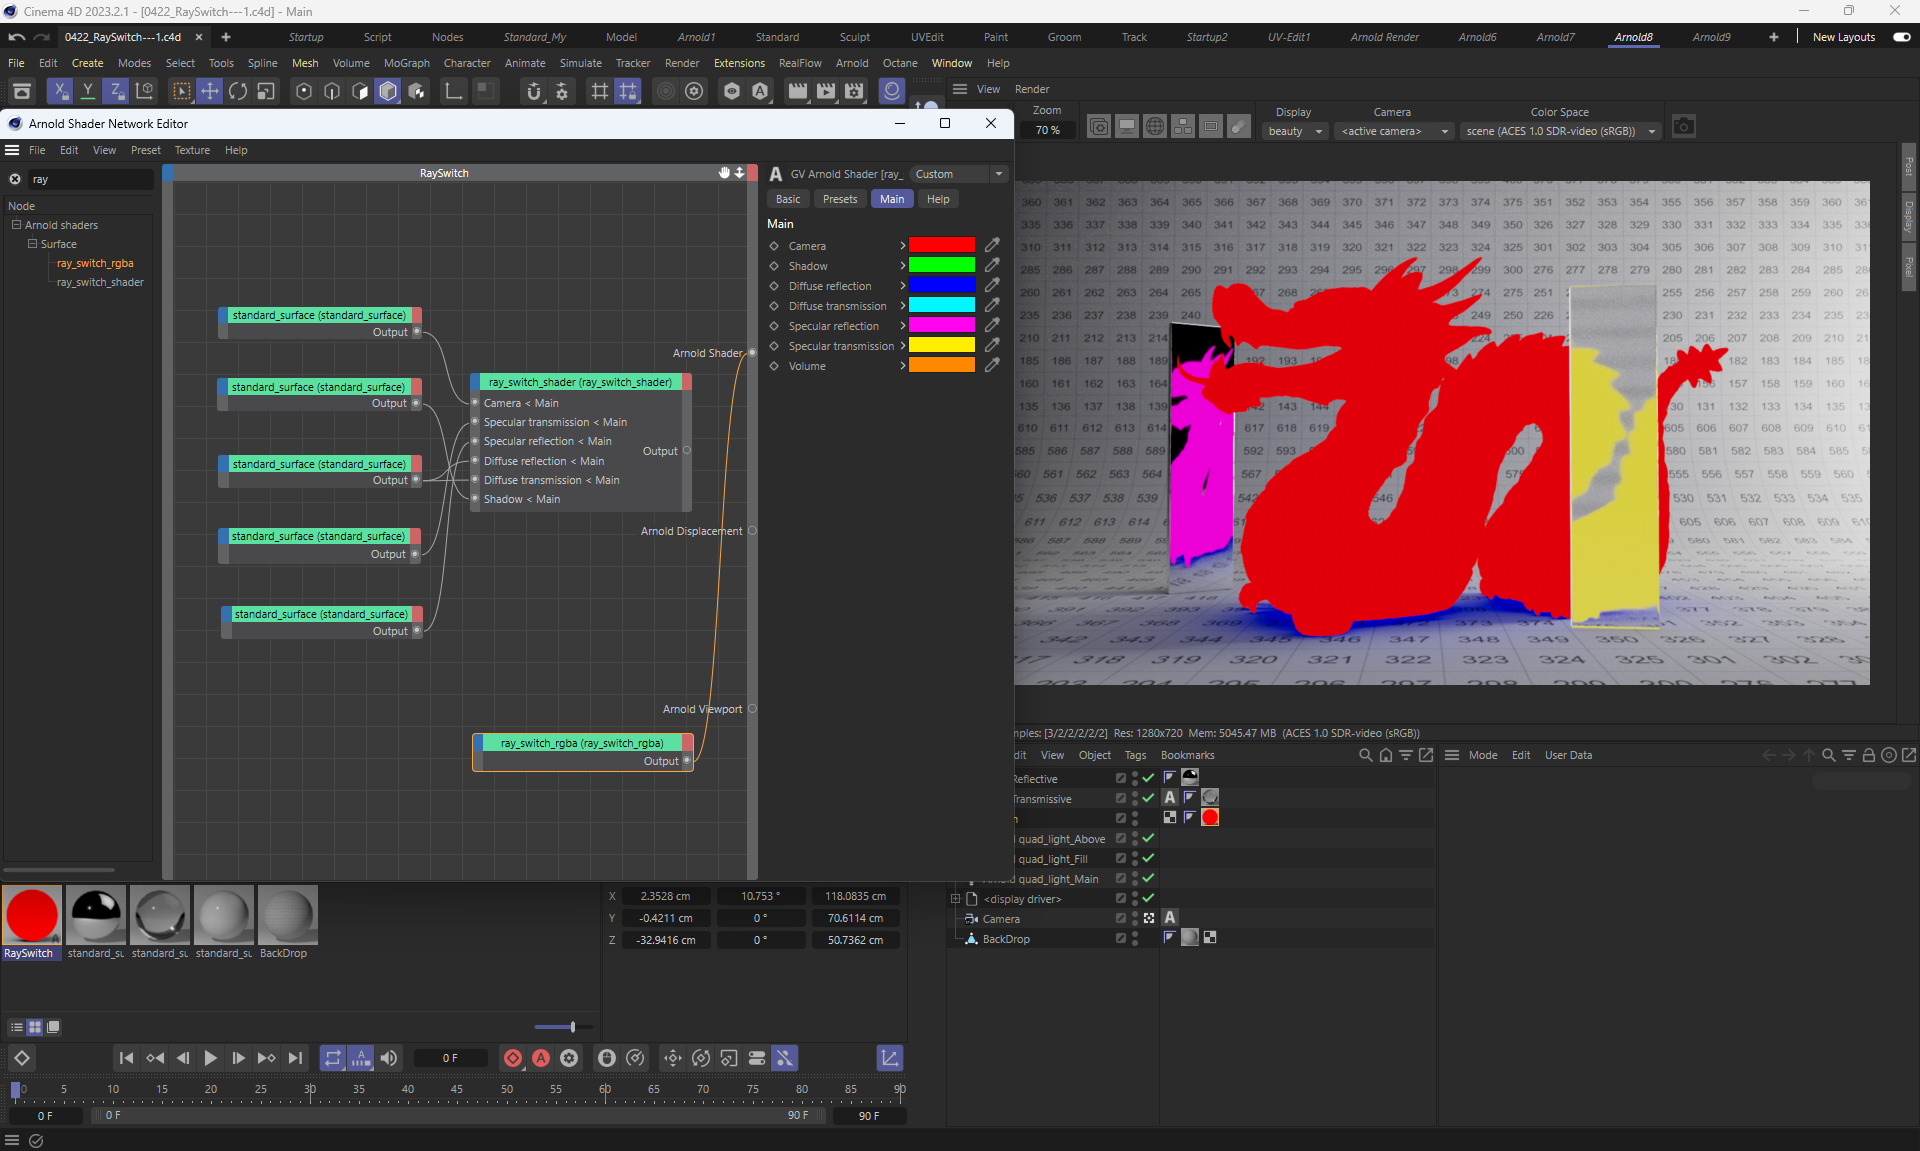Open the active camera dropdown
Viewport: 1920px width, 1151px height.
pos(1394,131)
